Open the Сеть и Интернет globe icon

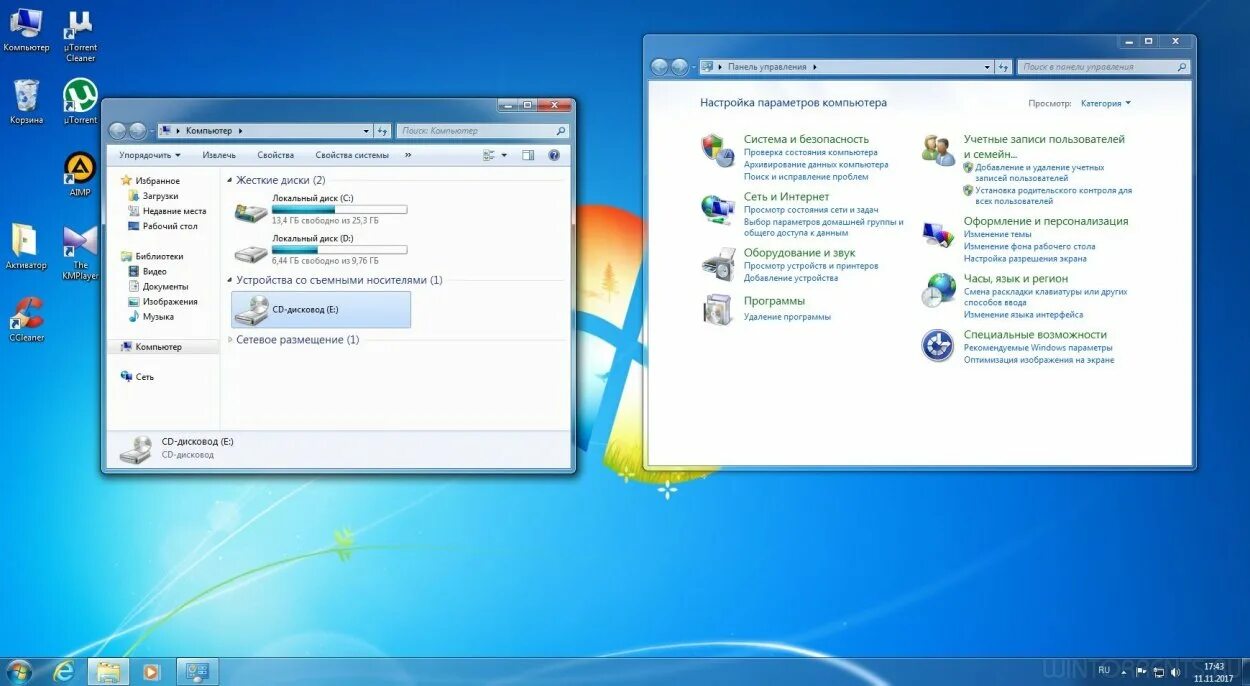[x=718, y=208]
